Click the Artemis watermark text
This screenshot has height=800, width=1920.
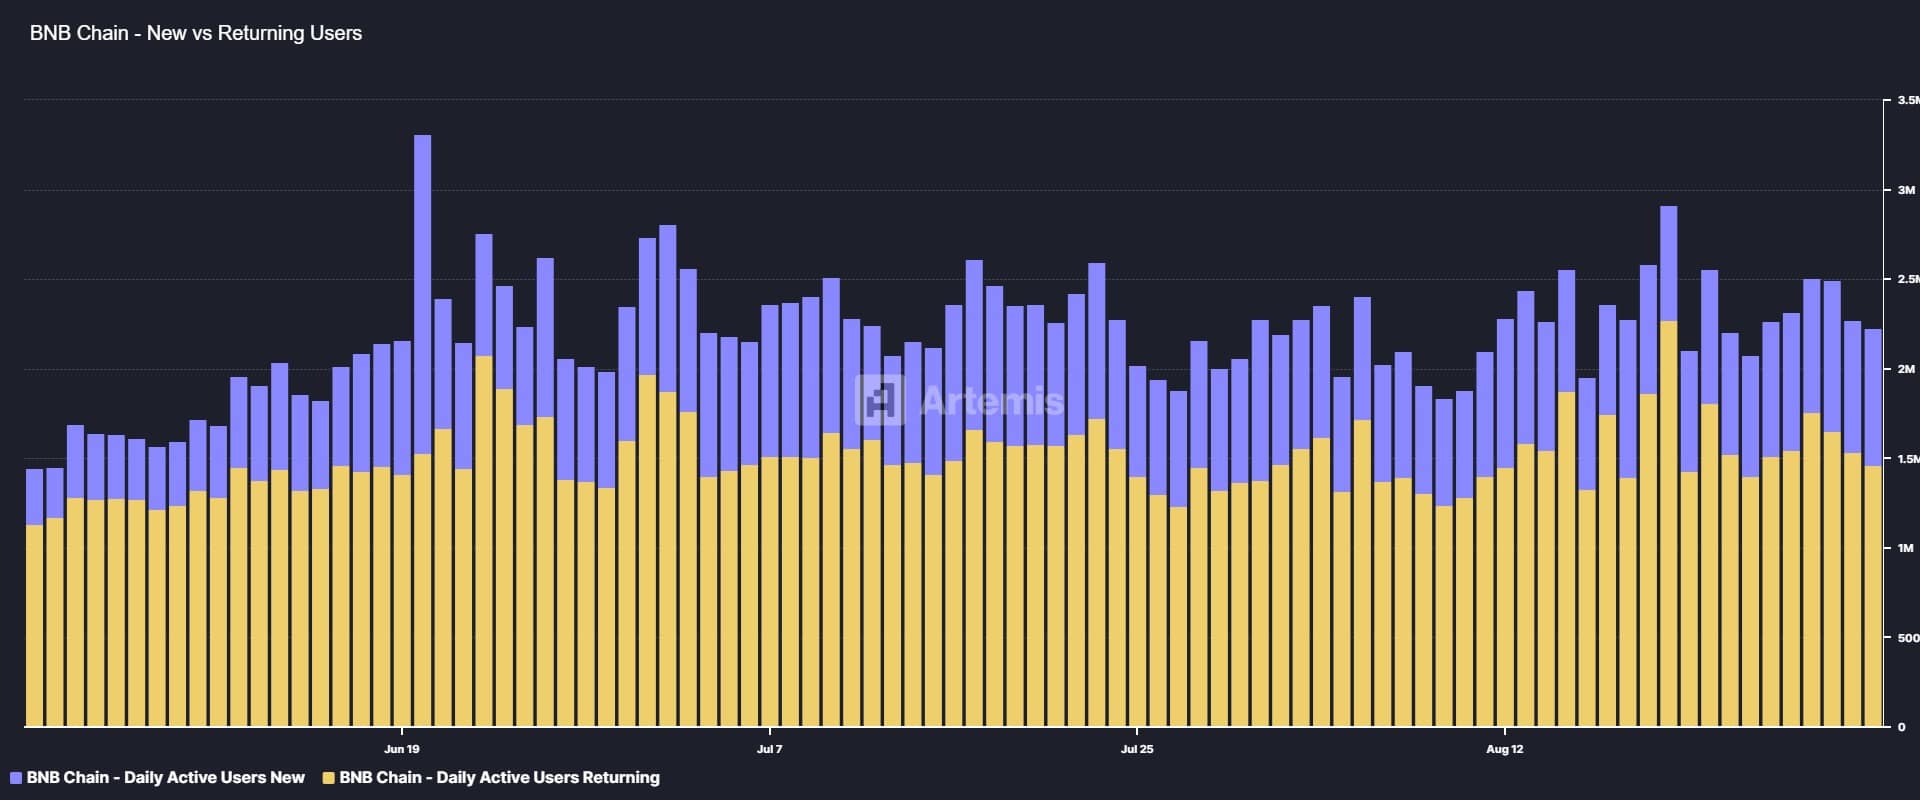(x=991, y=401)
